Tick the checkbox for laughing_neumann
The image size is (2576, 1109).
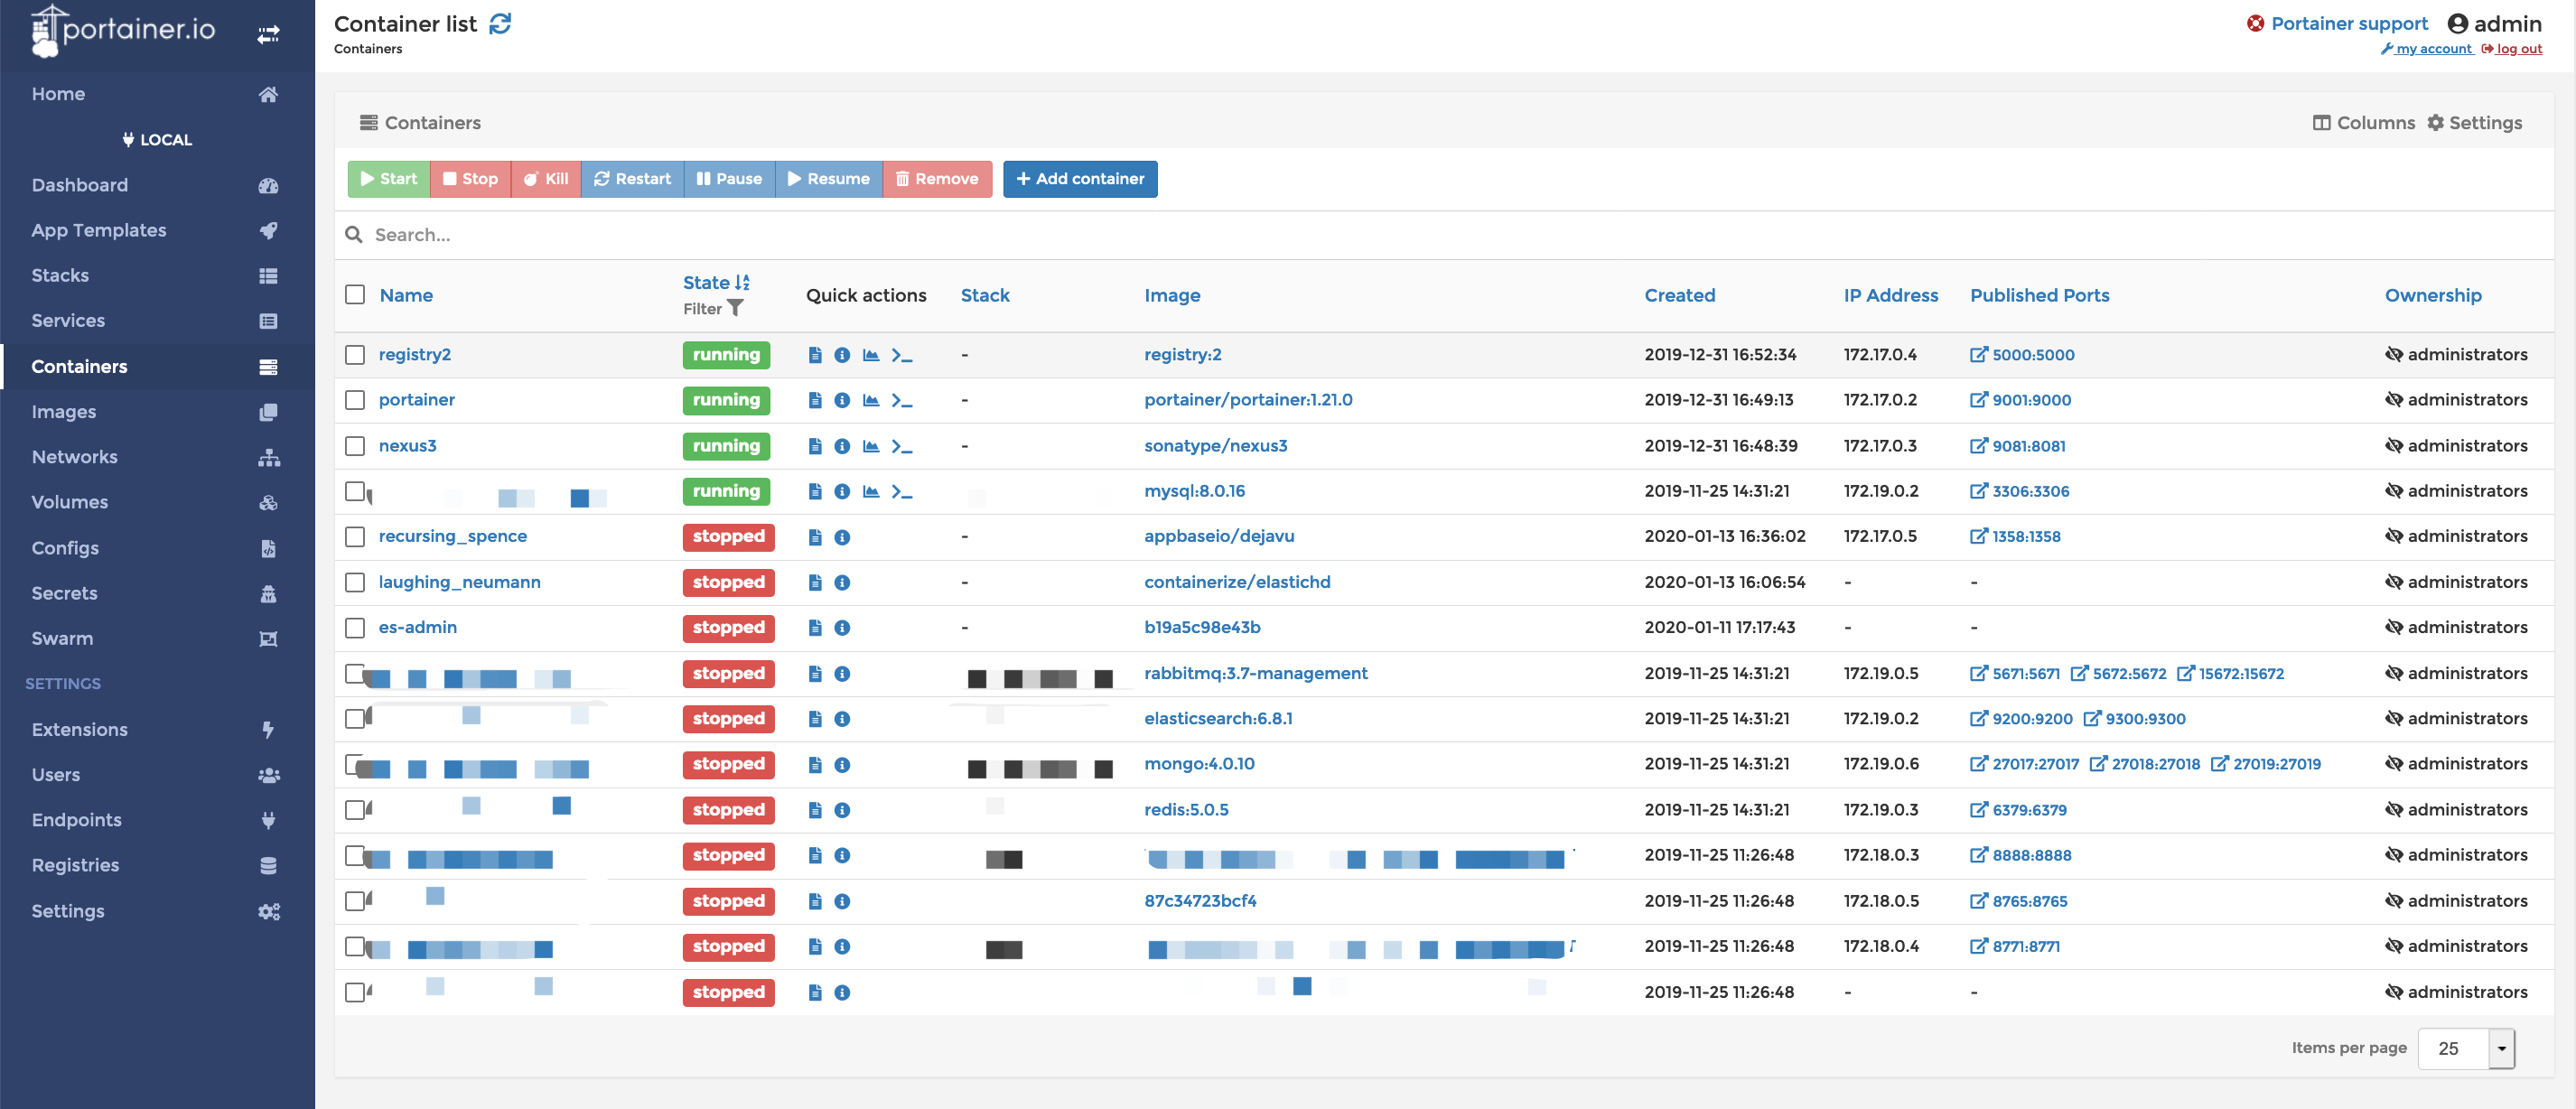click(355, 582)
